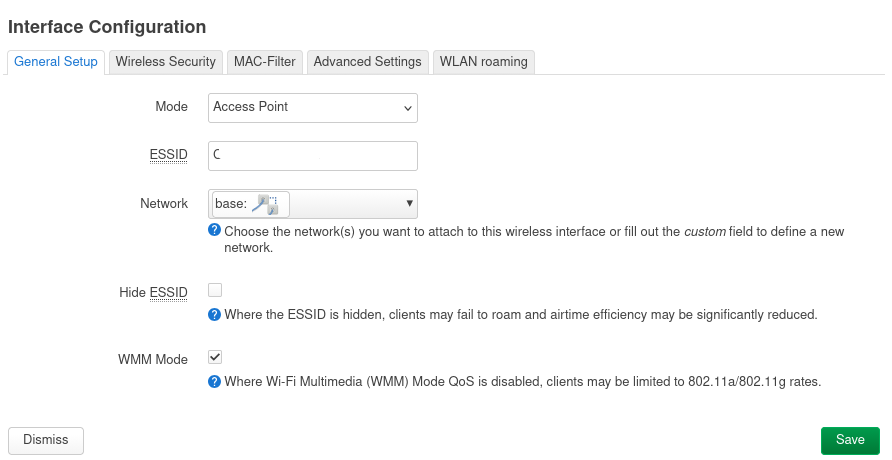This screenshot has width=892, height=460.
Task: Go to the Advanced Settings tab
Action: click(x=367, y=62)
